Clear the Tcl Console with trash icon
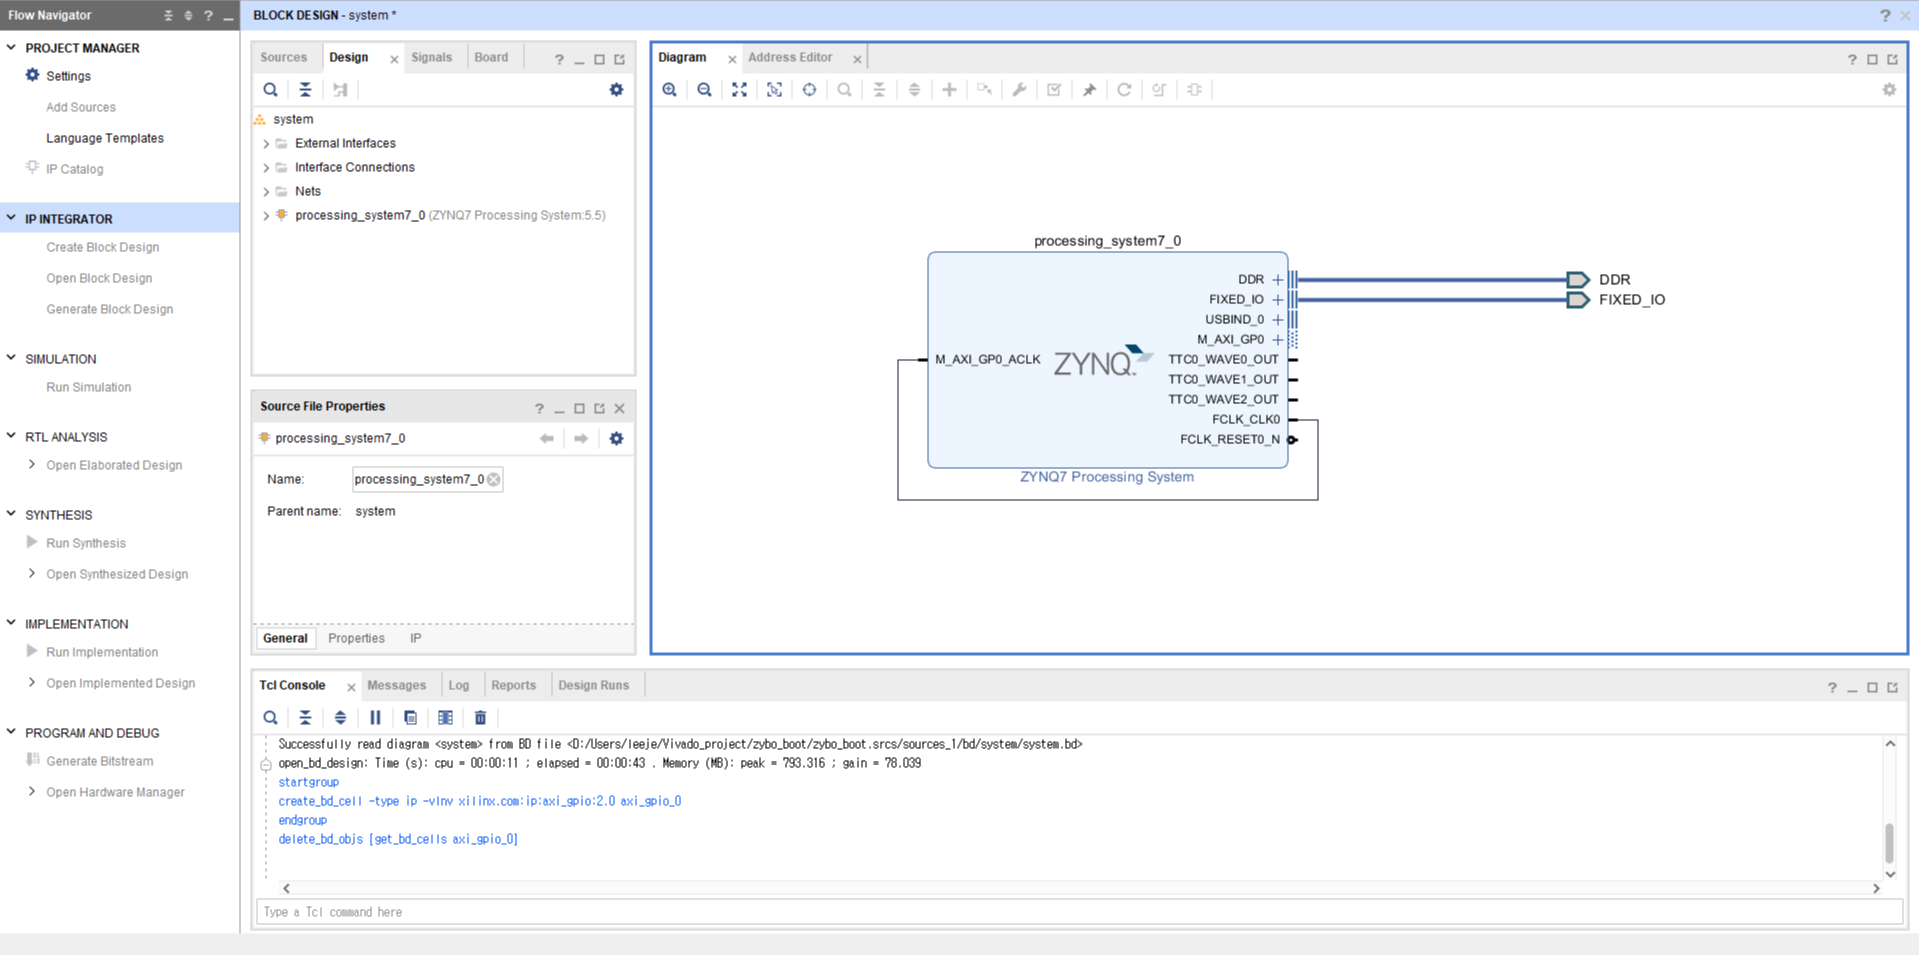Image resolution: width=1919 pixels, height=955 pixels. (480, 718)
